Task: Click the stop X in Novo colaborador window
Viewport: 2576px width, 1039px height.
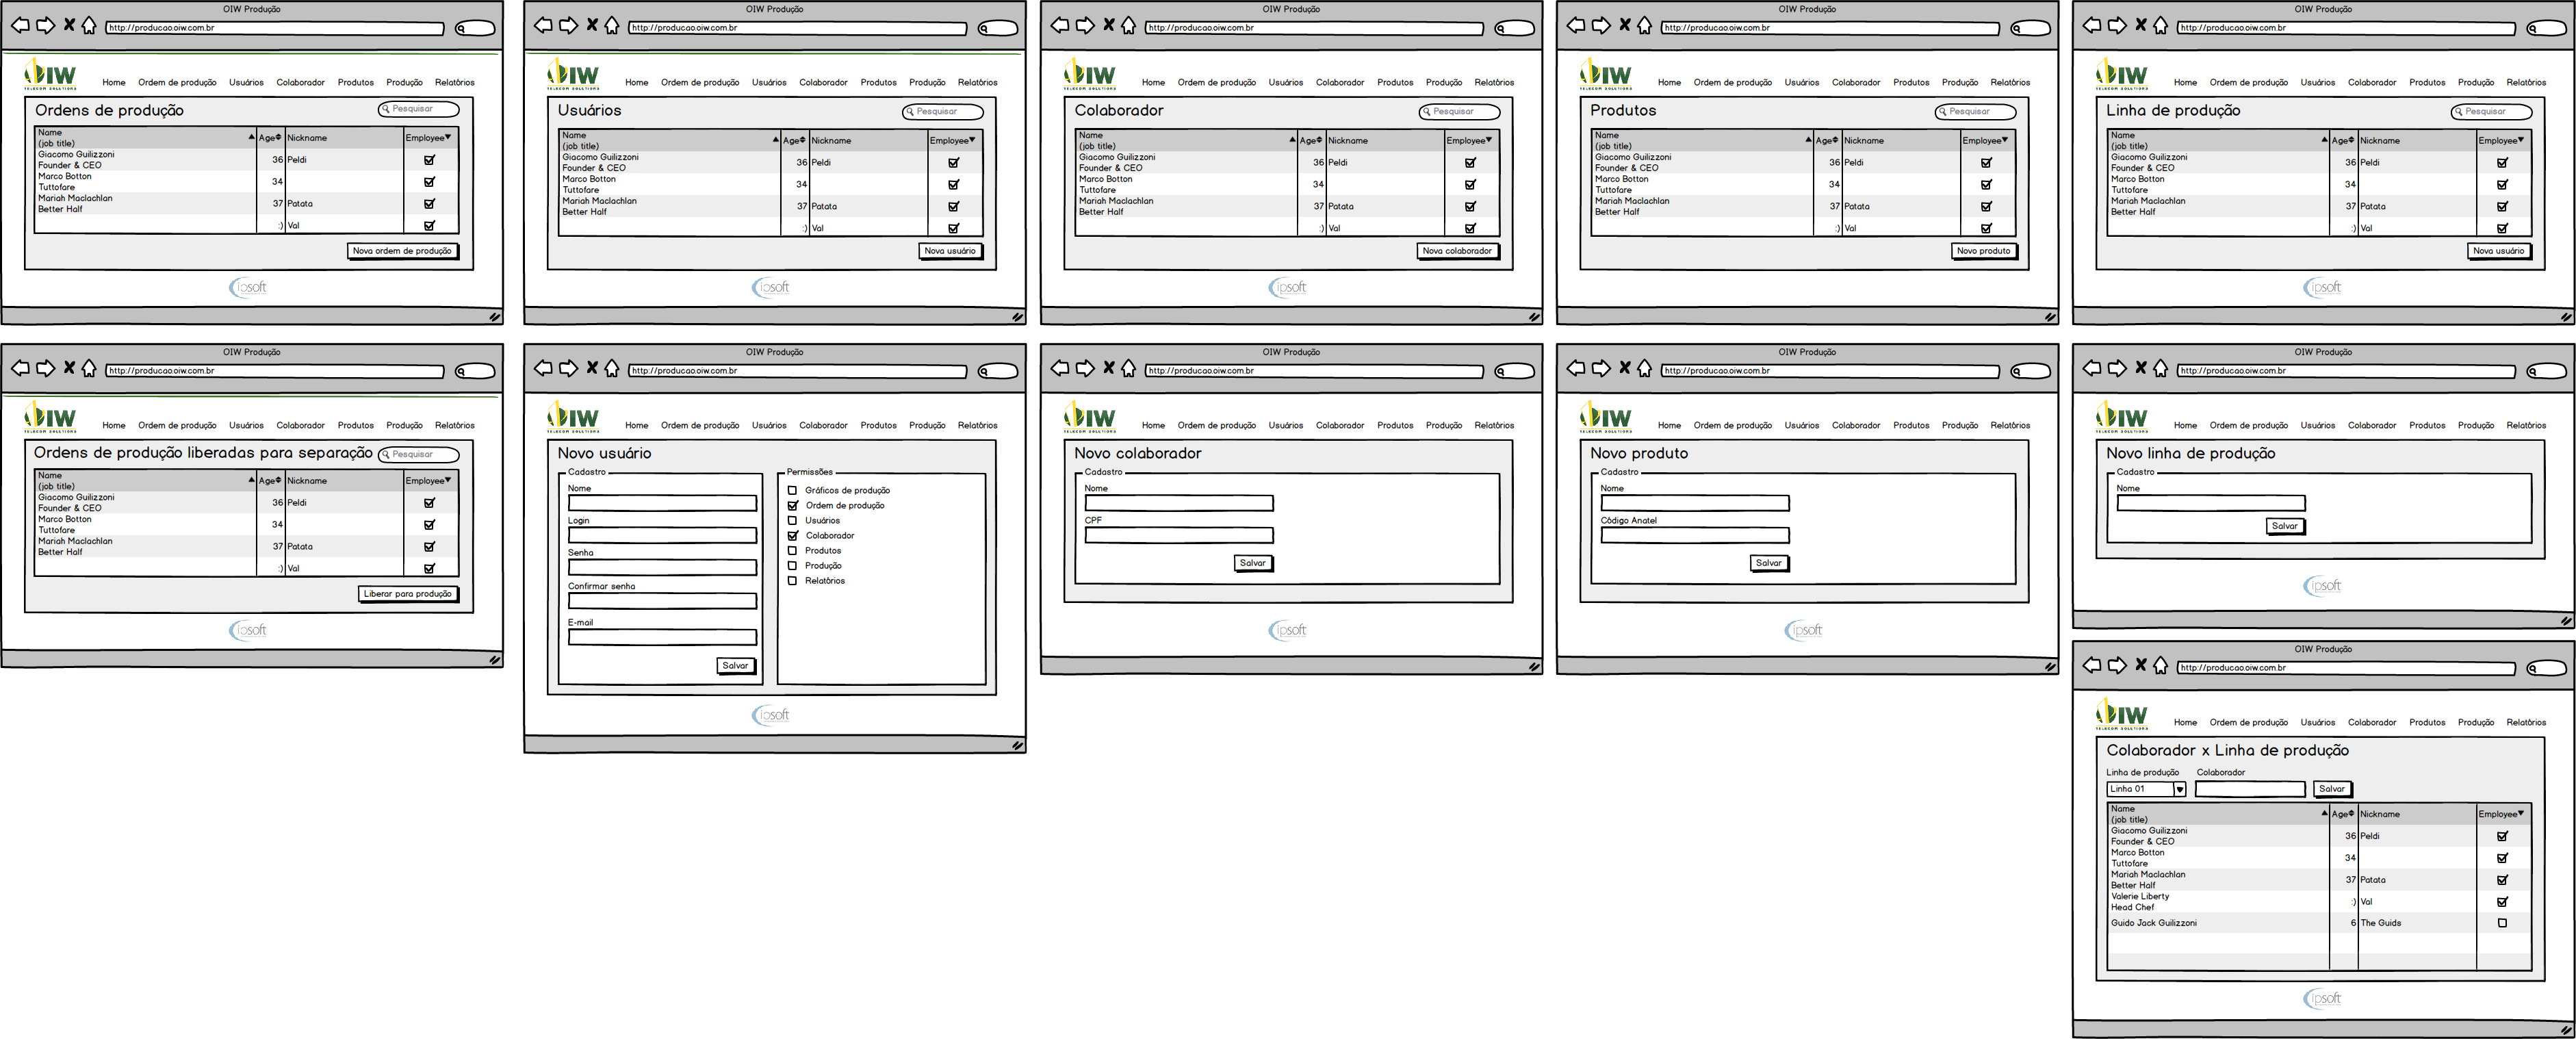Action: point(1108,368)
